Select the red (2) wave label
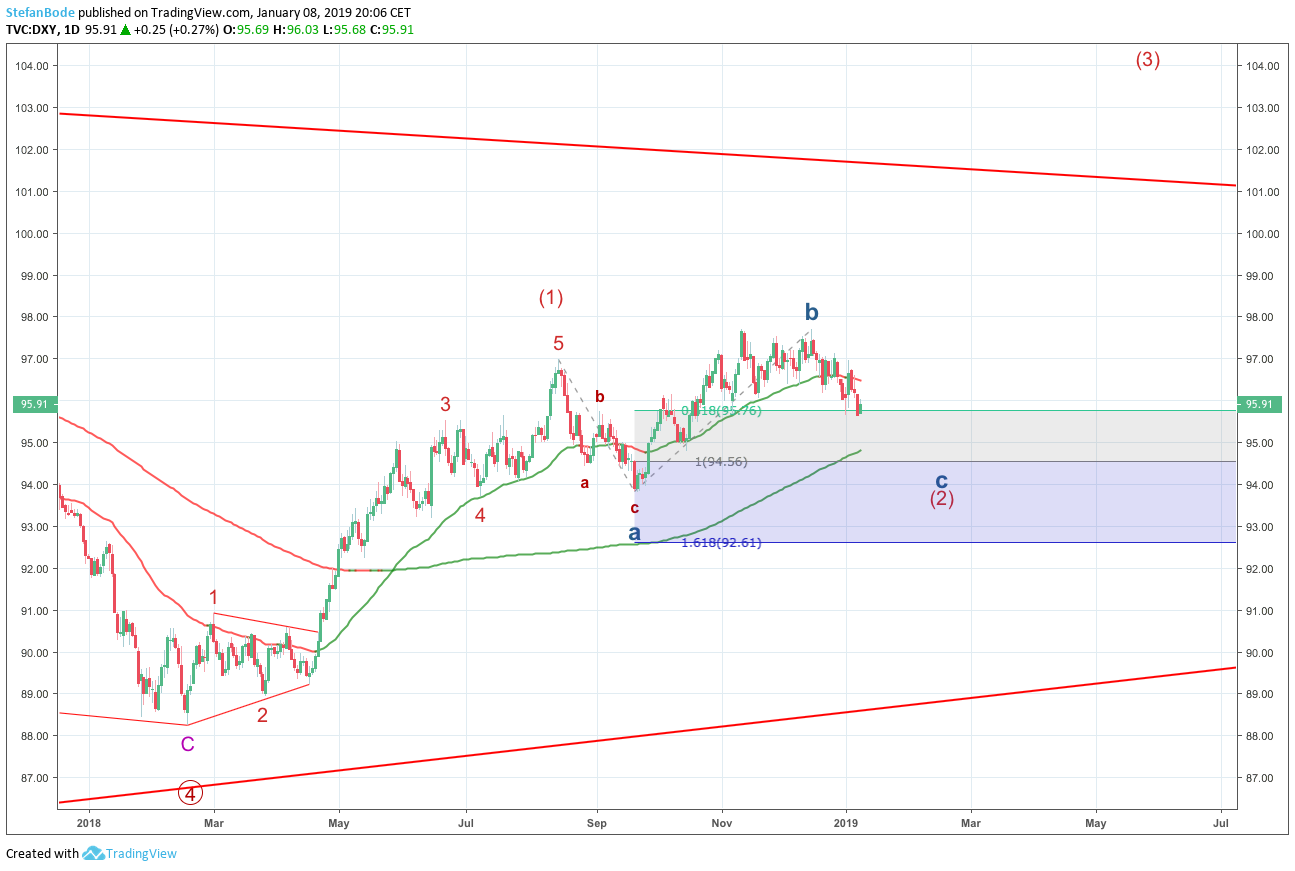The image size is (1295, 871). tap(941, 498)
